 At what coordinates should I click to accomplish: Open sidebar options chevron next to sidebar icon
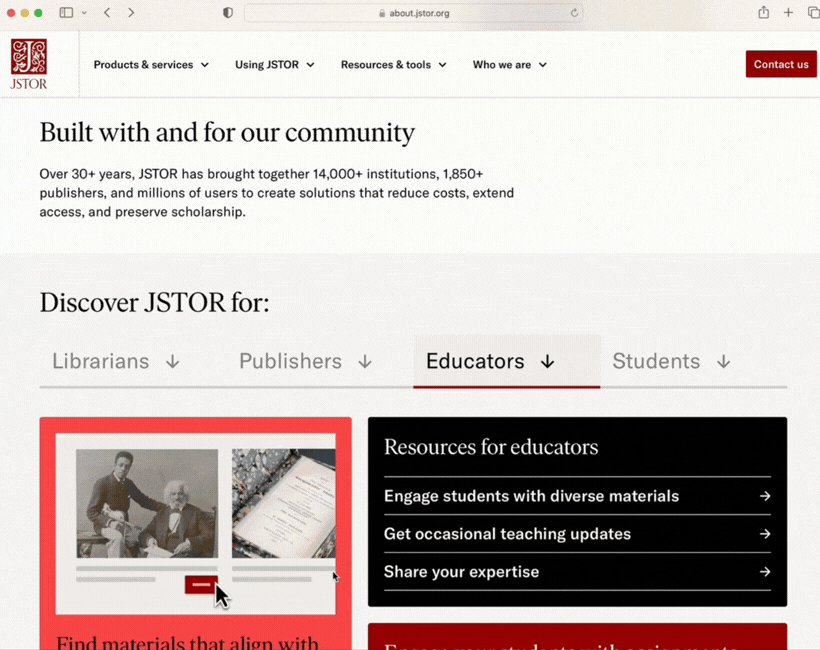(x=84, y=13)
